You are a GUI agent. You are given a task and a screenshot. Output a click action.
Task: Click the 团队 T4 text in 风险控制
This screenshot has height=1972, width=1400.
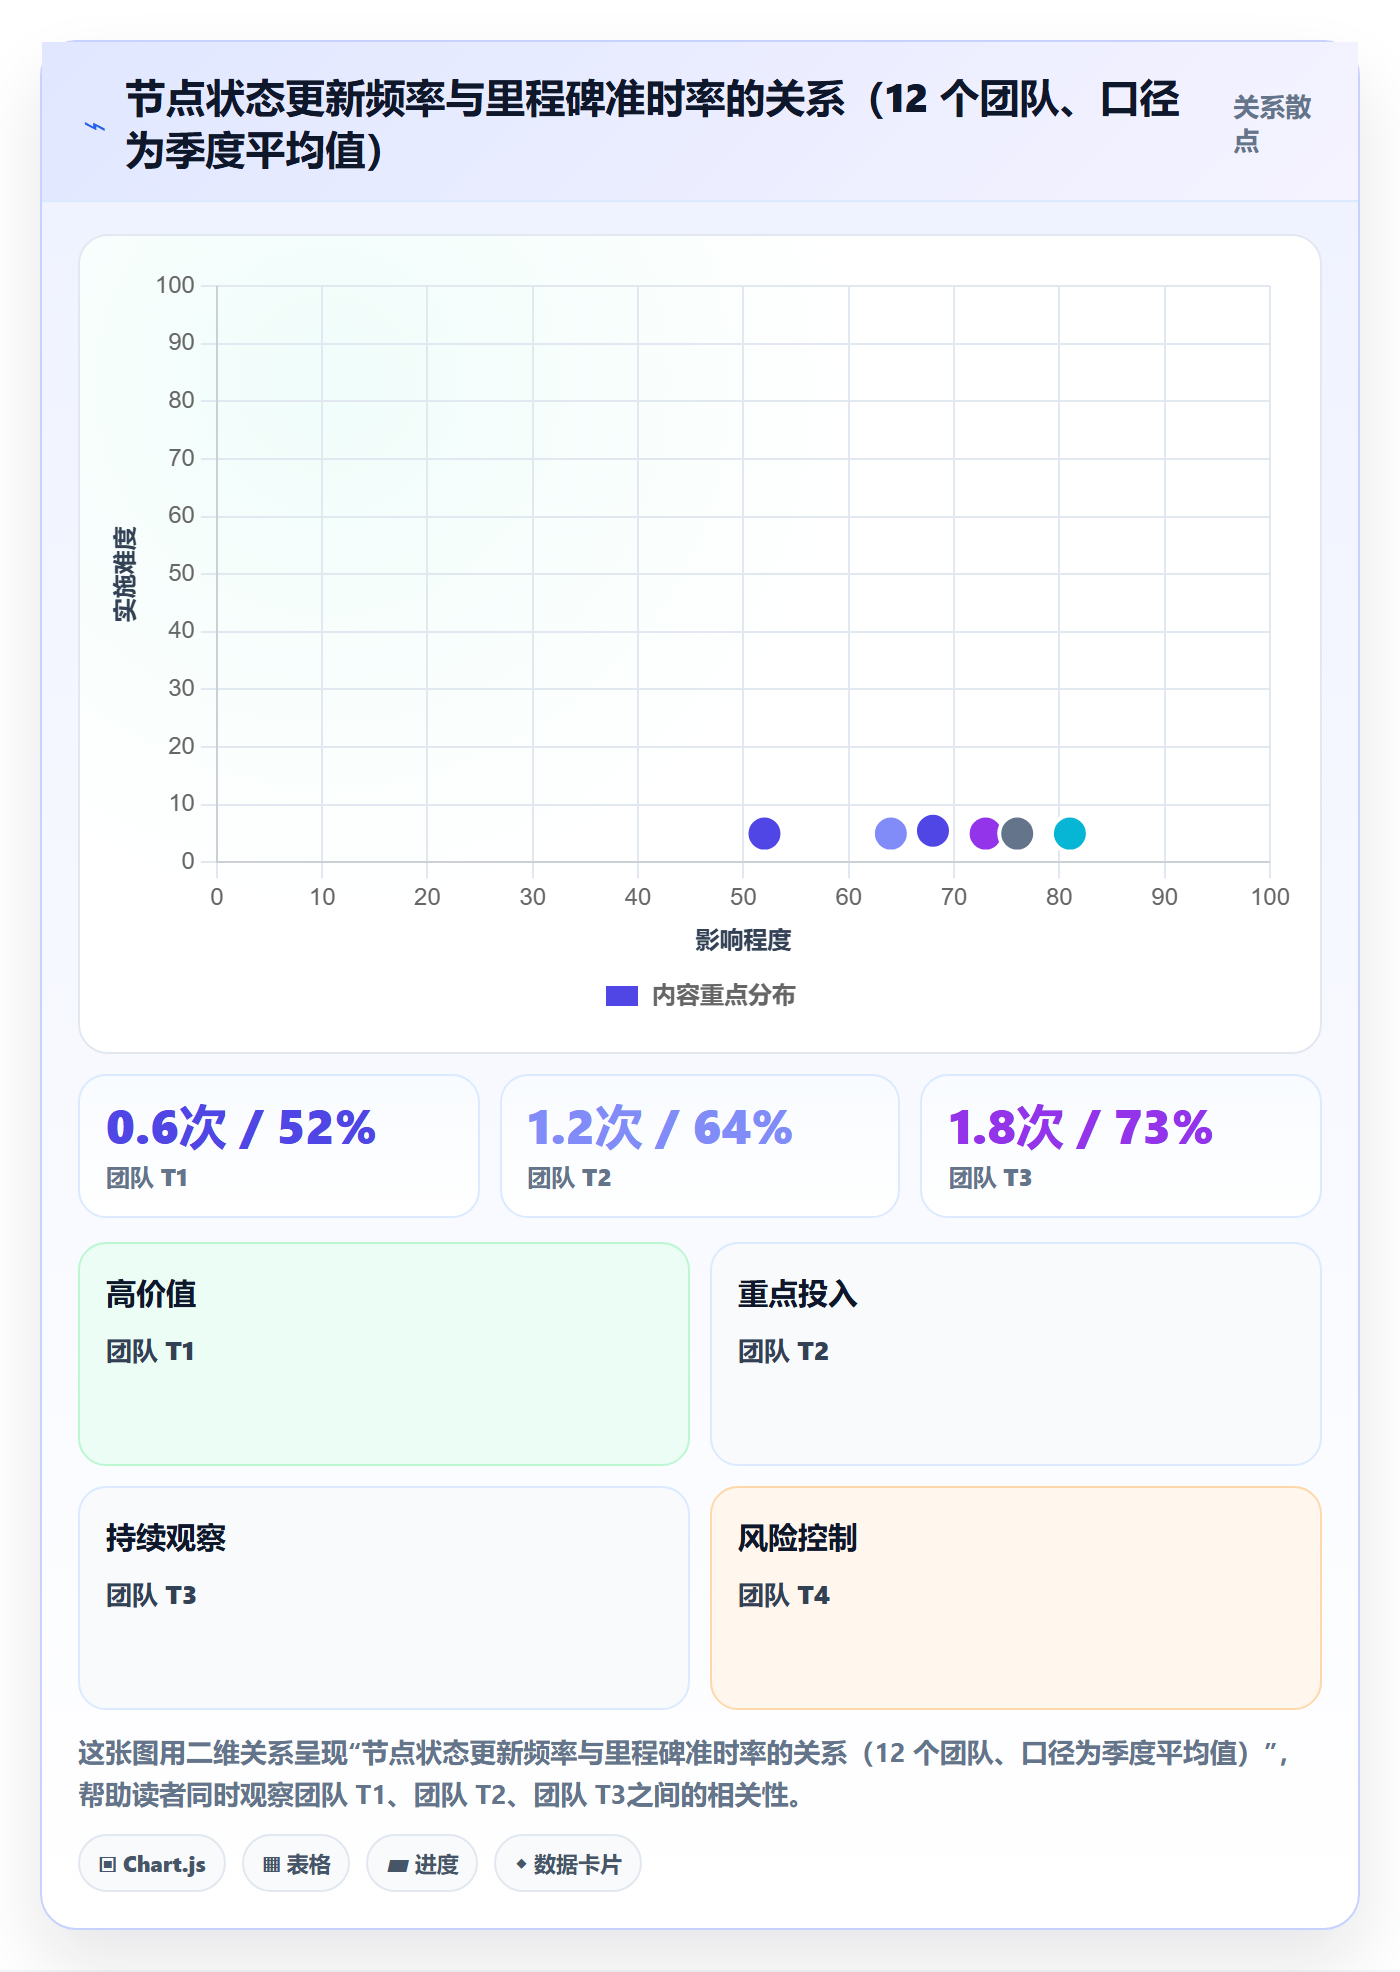[x=784, y=1595]
